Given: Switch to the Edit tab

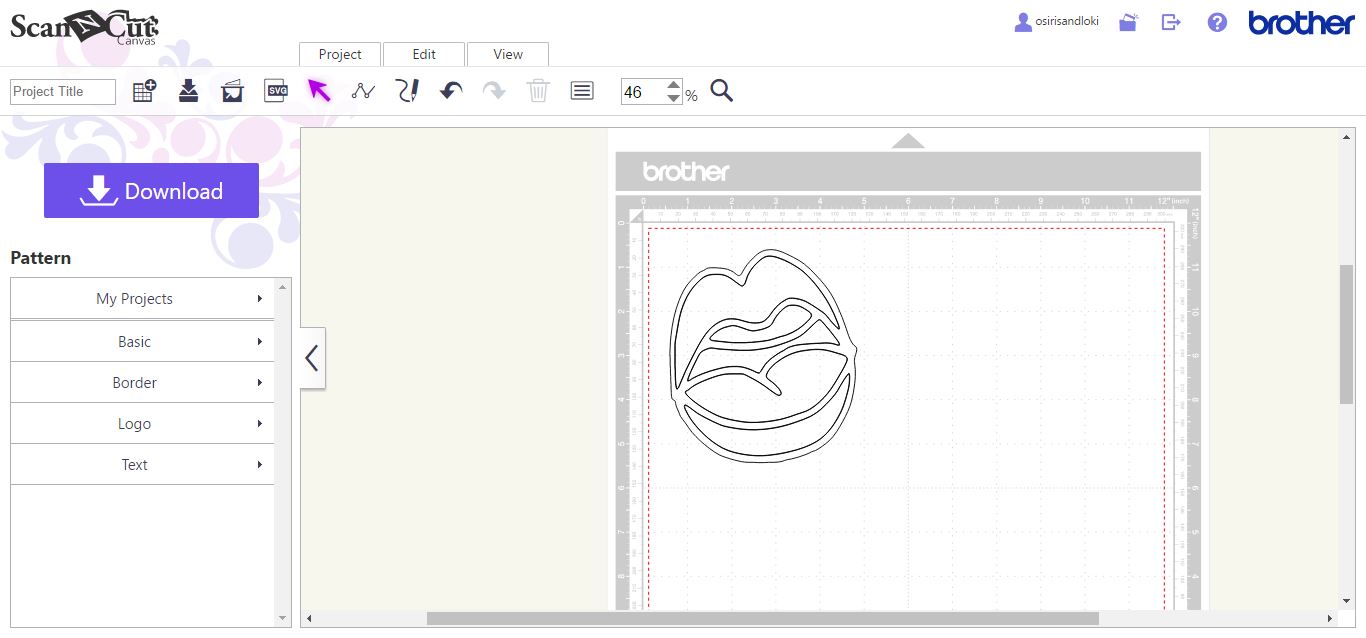Looking at the screenshot, I should coord(424,54).
